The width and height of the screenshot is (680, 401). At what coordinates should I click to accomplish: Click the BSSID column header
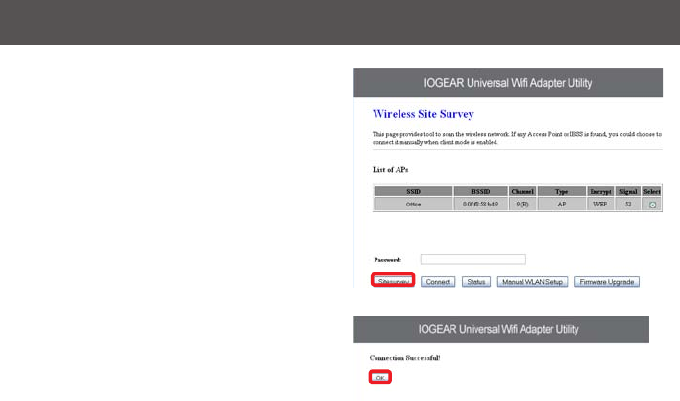481,192
